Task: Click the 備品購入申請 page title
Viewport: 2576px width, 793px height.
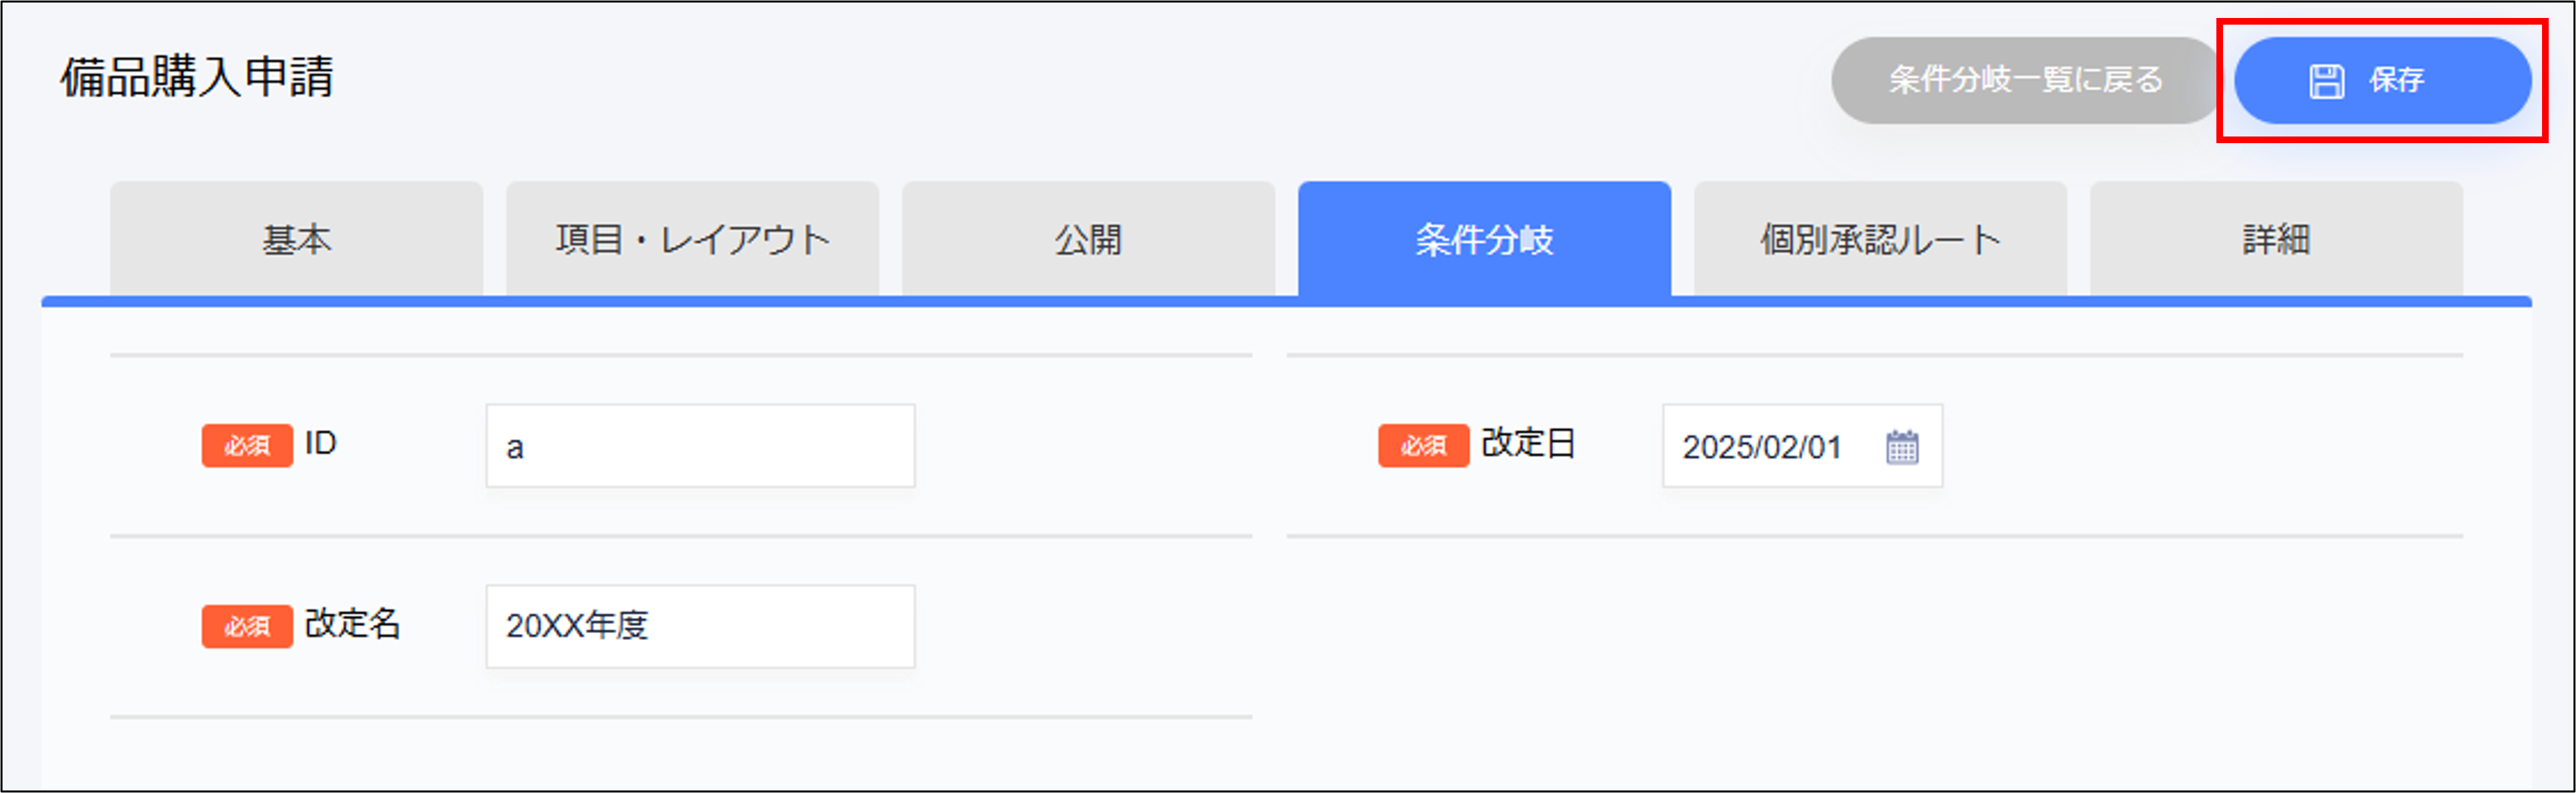Action: click(x=197, y=77)
